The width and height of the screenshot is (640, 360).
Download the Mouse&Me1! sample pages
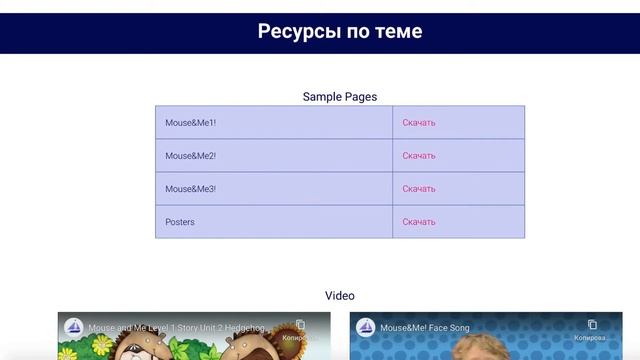click(x=419, y=122)
